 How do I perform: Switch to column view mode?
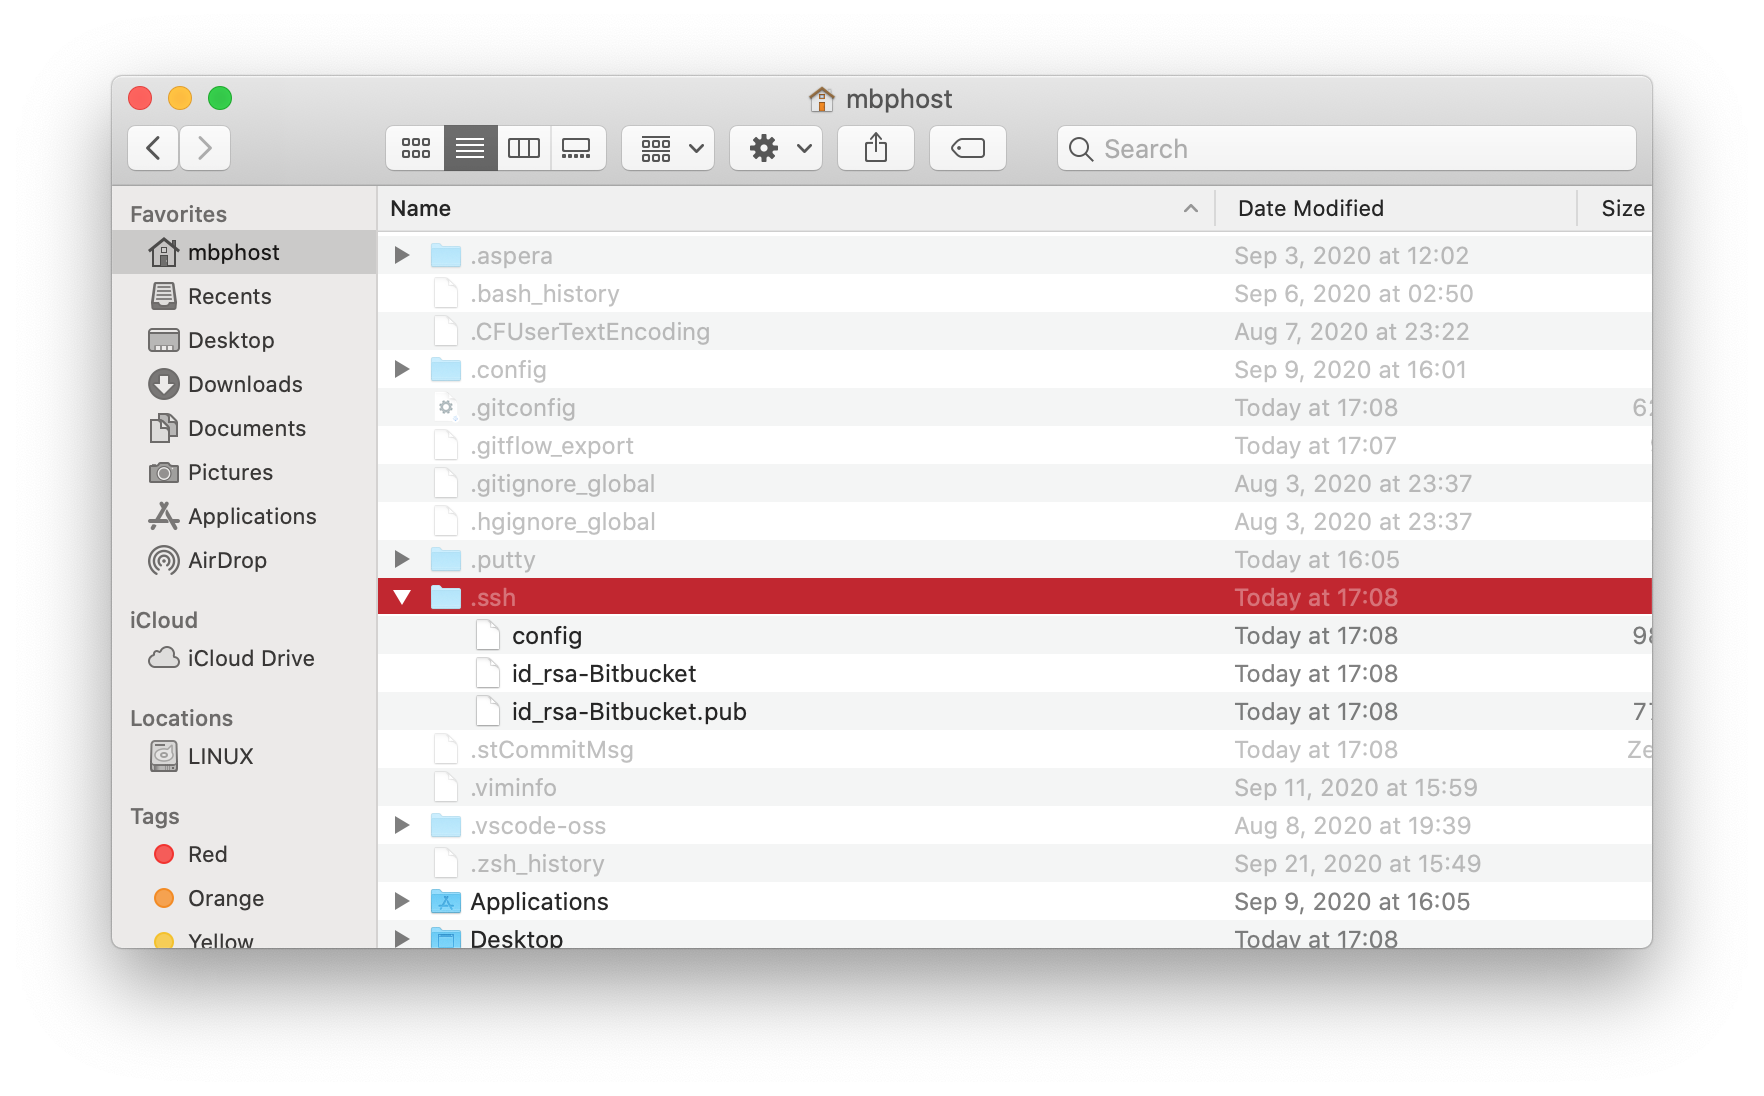click(523, 149)
